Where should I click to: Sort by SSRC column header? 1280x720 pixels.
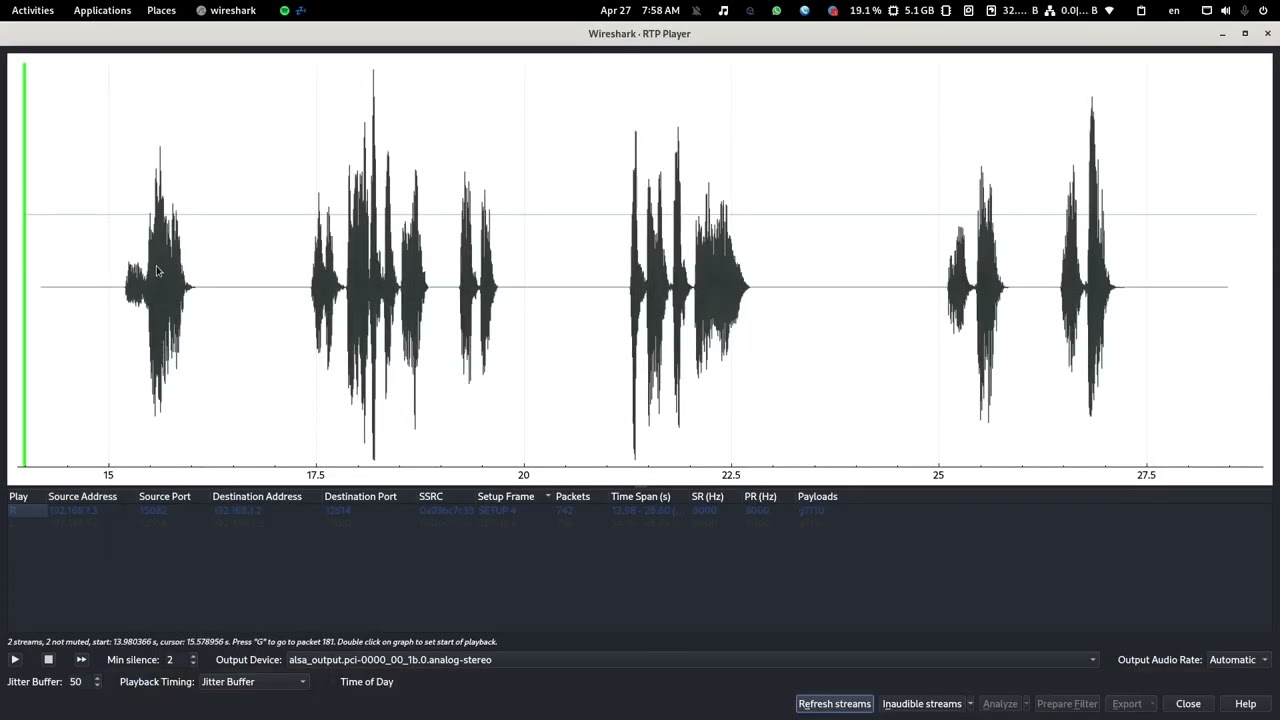tap(431, 497)
